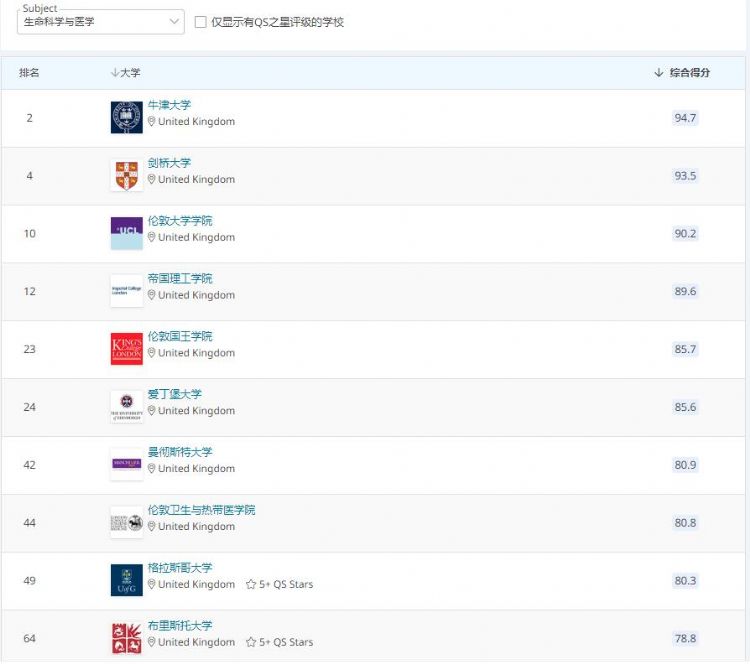Click the Oxford University logo
Image resolution: width=750 pixels, height=664 pixels.
(x=127, y=117)
